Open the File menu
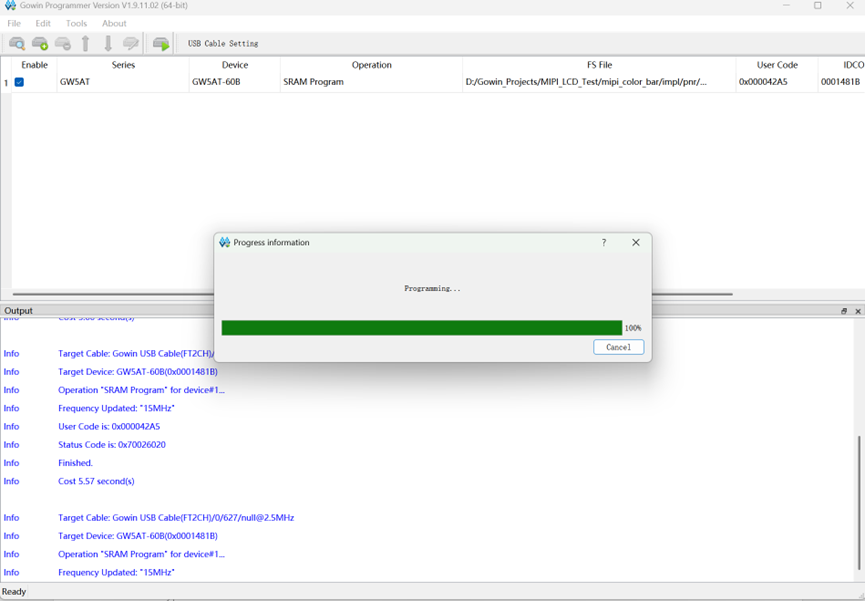 click(x=14, y=23)
